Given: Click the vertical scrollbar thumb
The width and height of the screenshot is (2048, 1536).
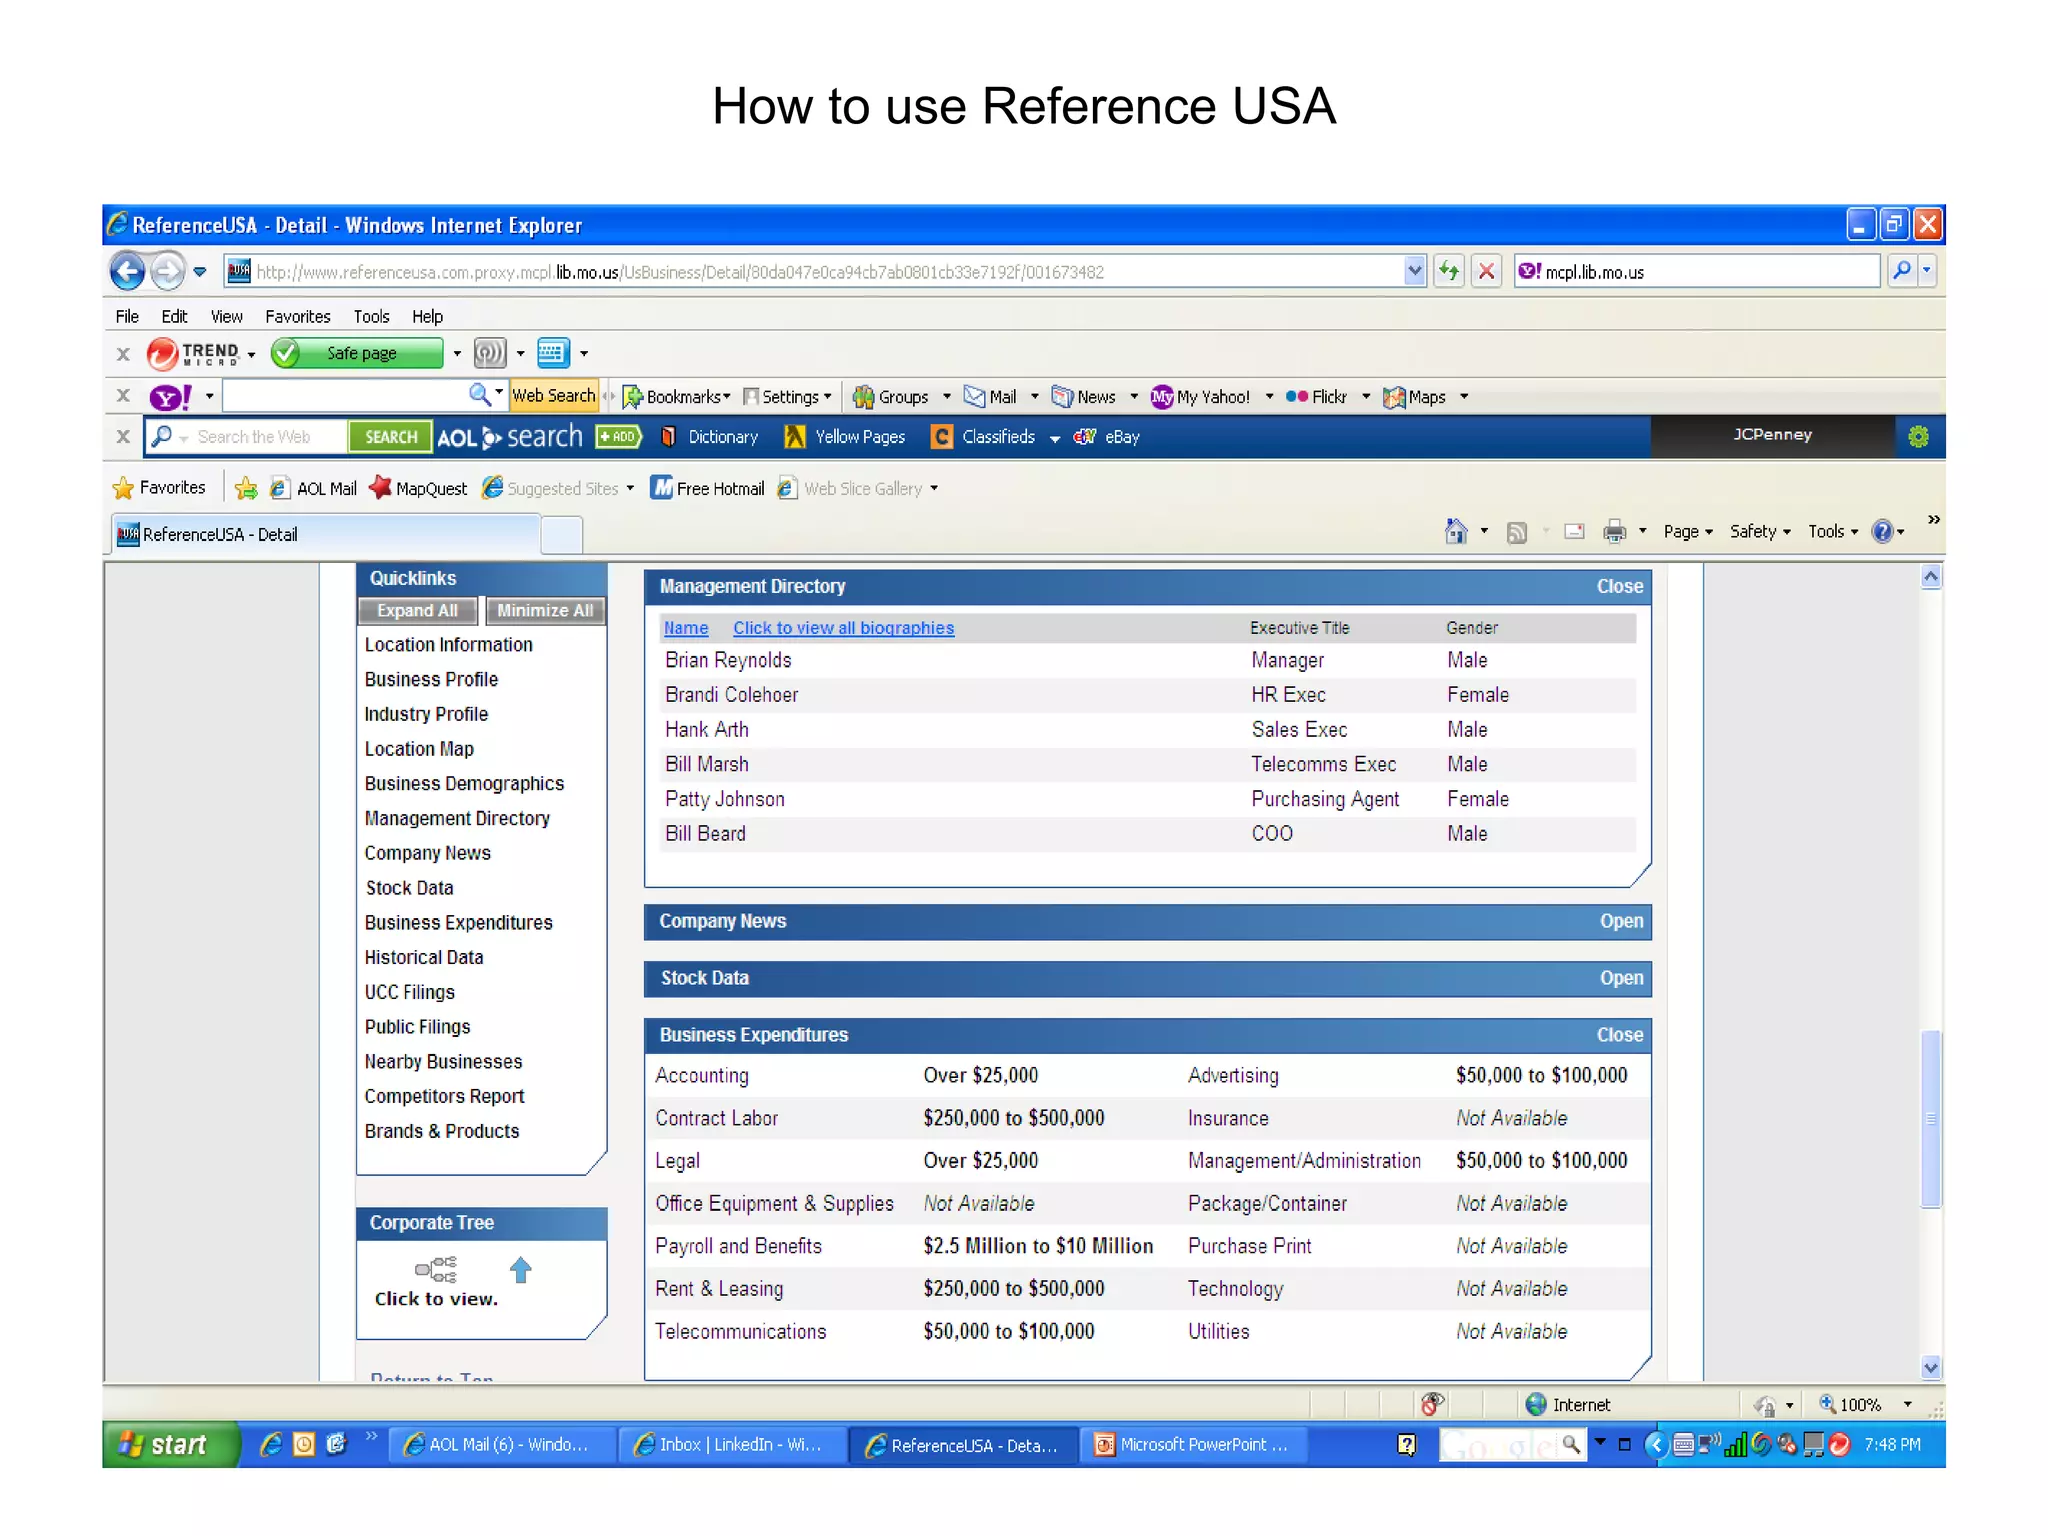Looking at the screenshot, I should click(x=1931, y=1119).
